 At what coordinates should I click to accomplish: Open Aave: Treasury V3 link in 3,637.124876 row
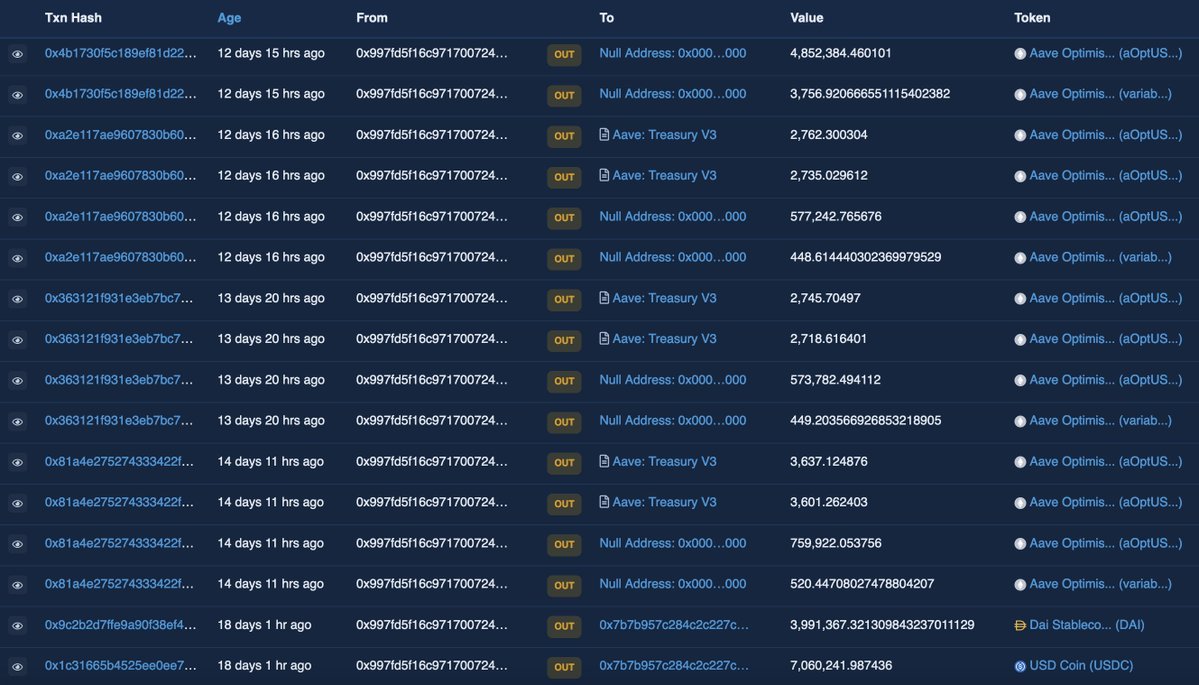[664, 462]
